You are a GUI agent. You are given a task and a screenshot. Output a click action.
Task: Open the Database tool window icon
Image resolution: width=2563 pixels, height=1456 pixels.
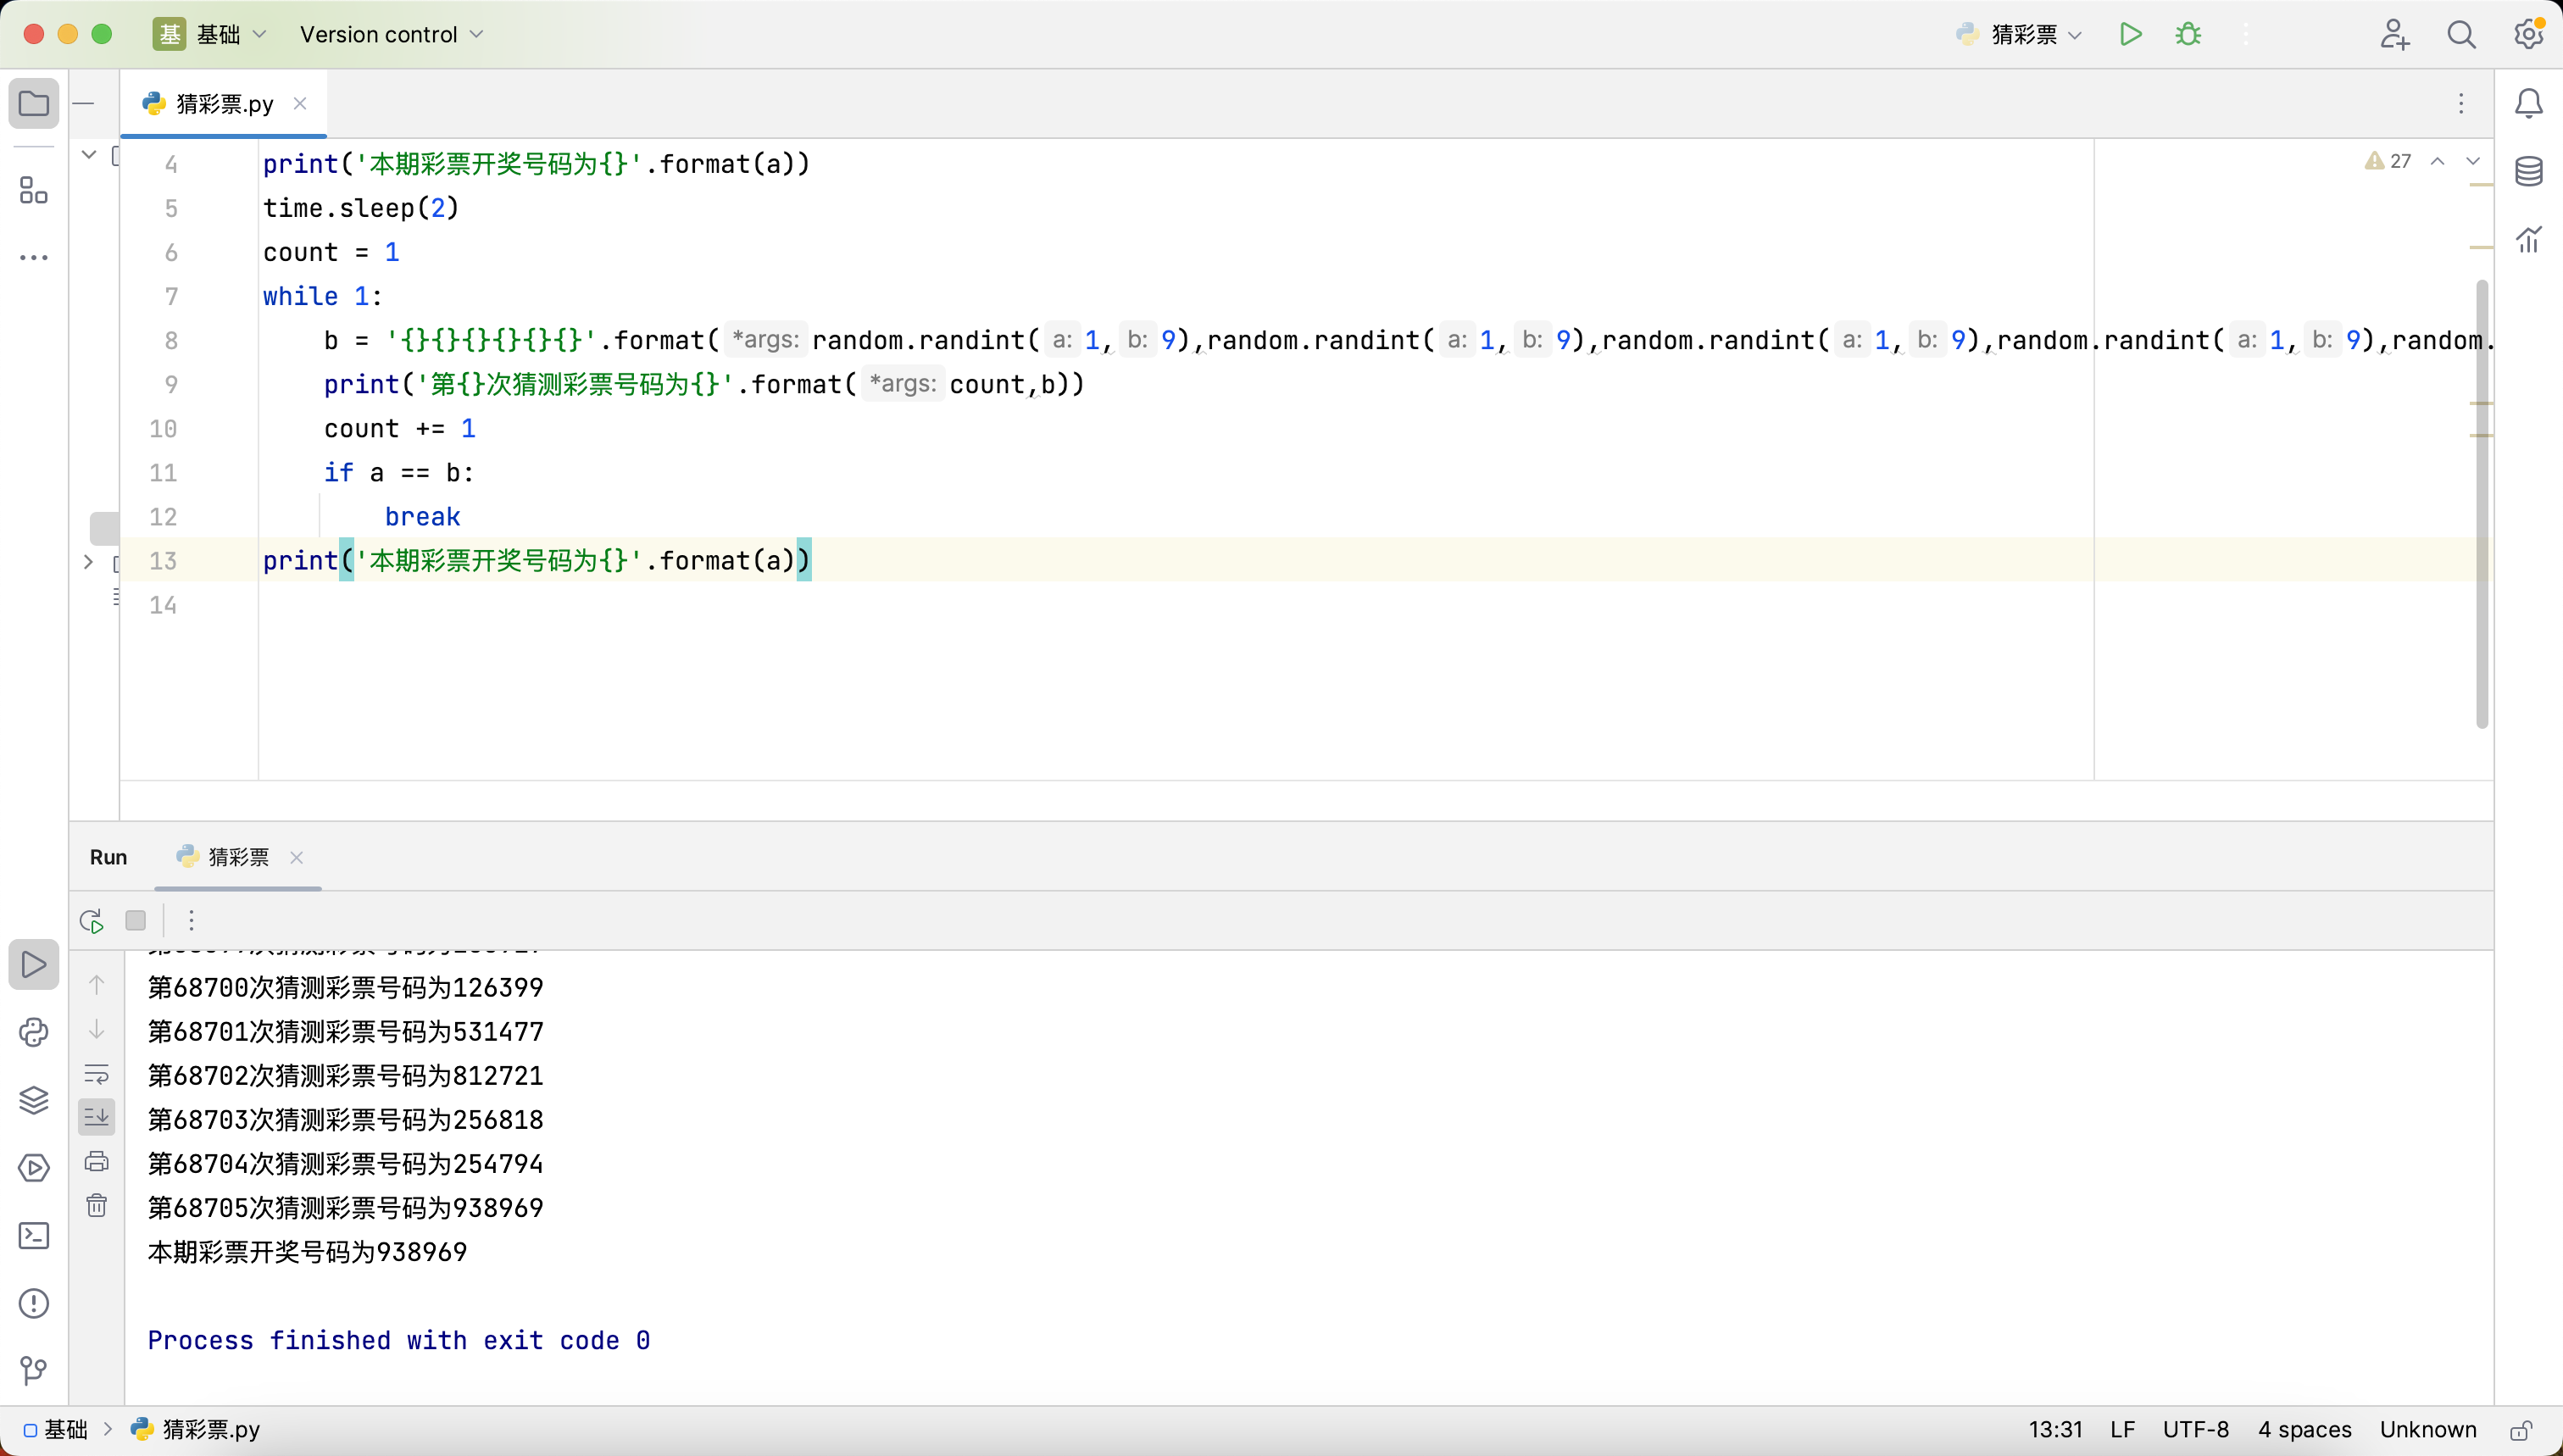pos(2529,171)
